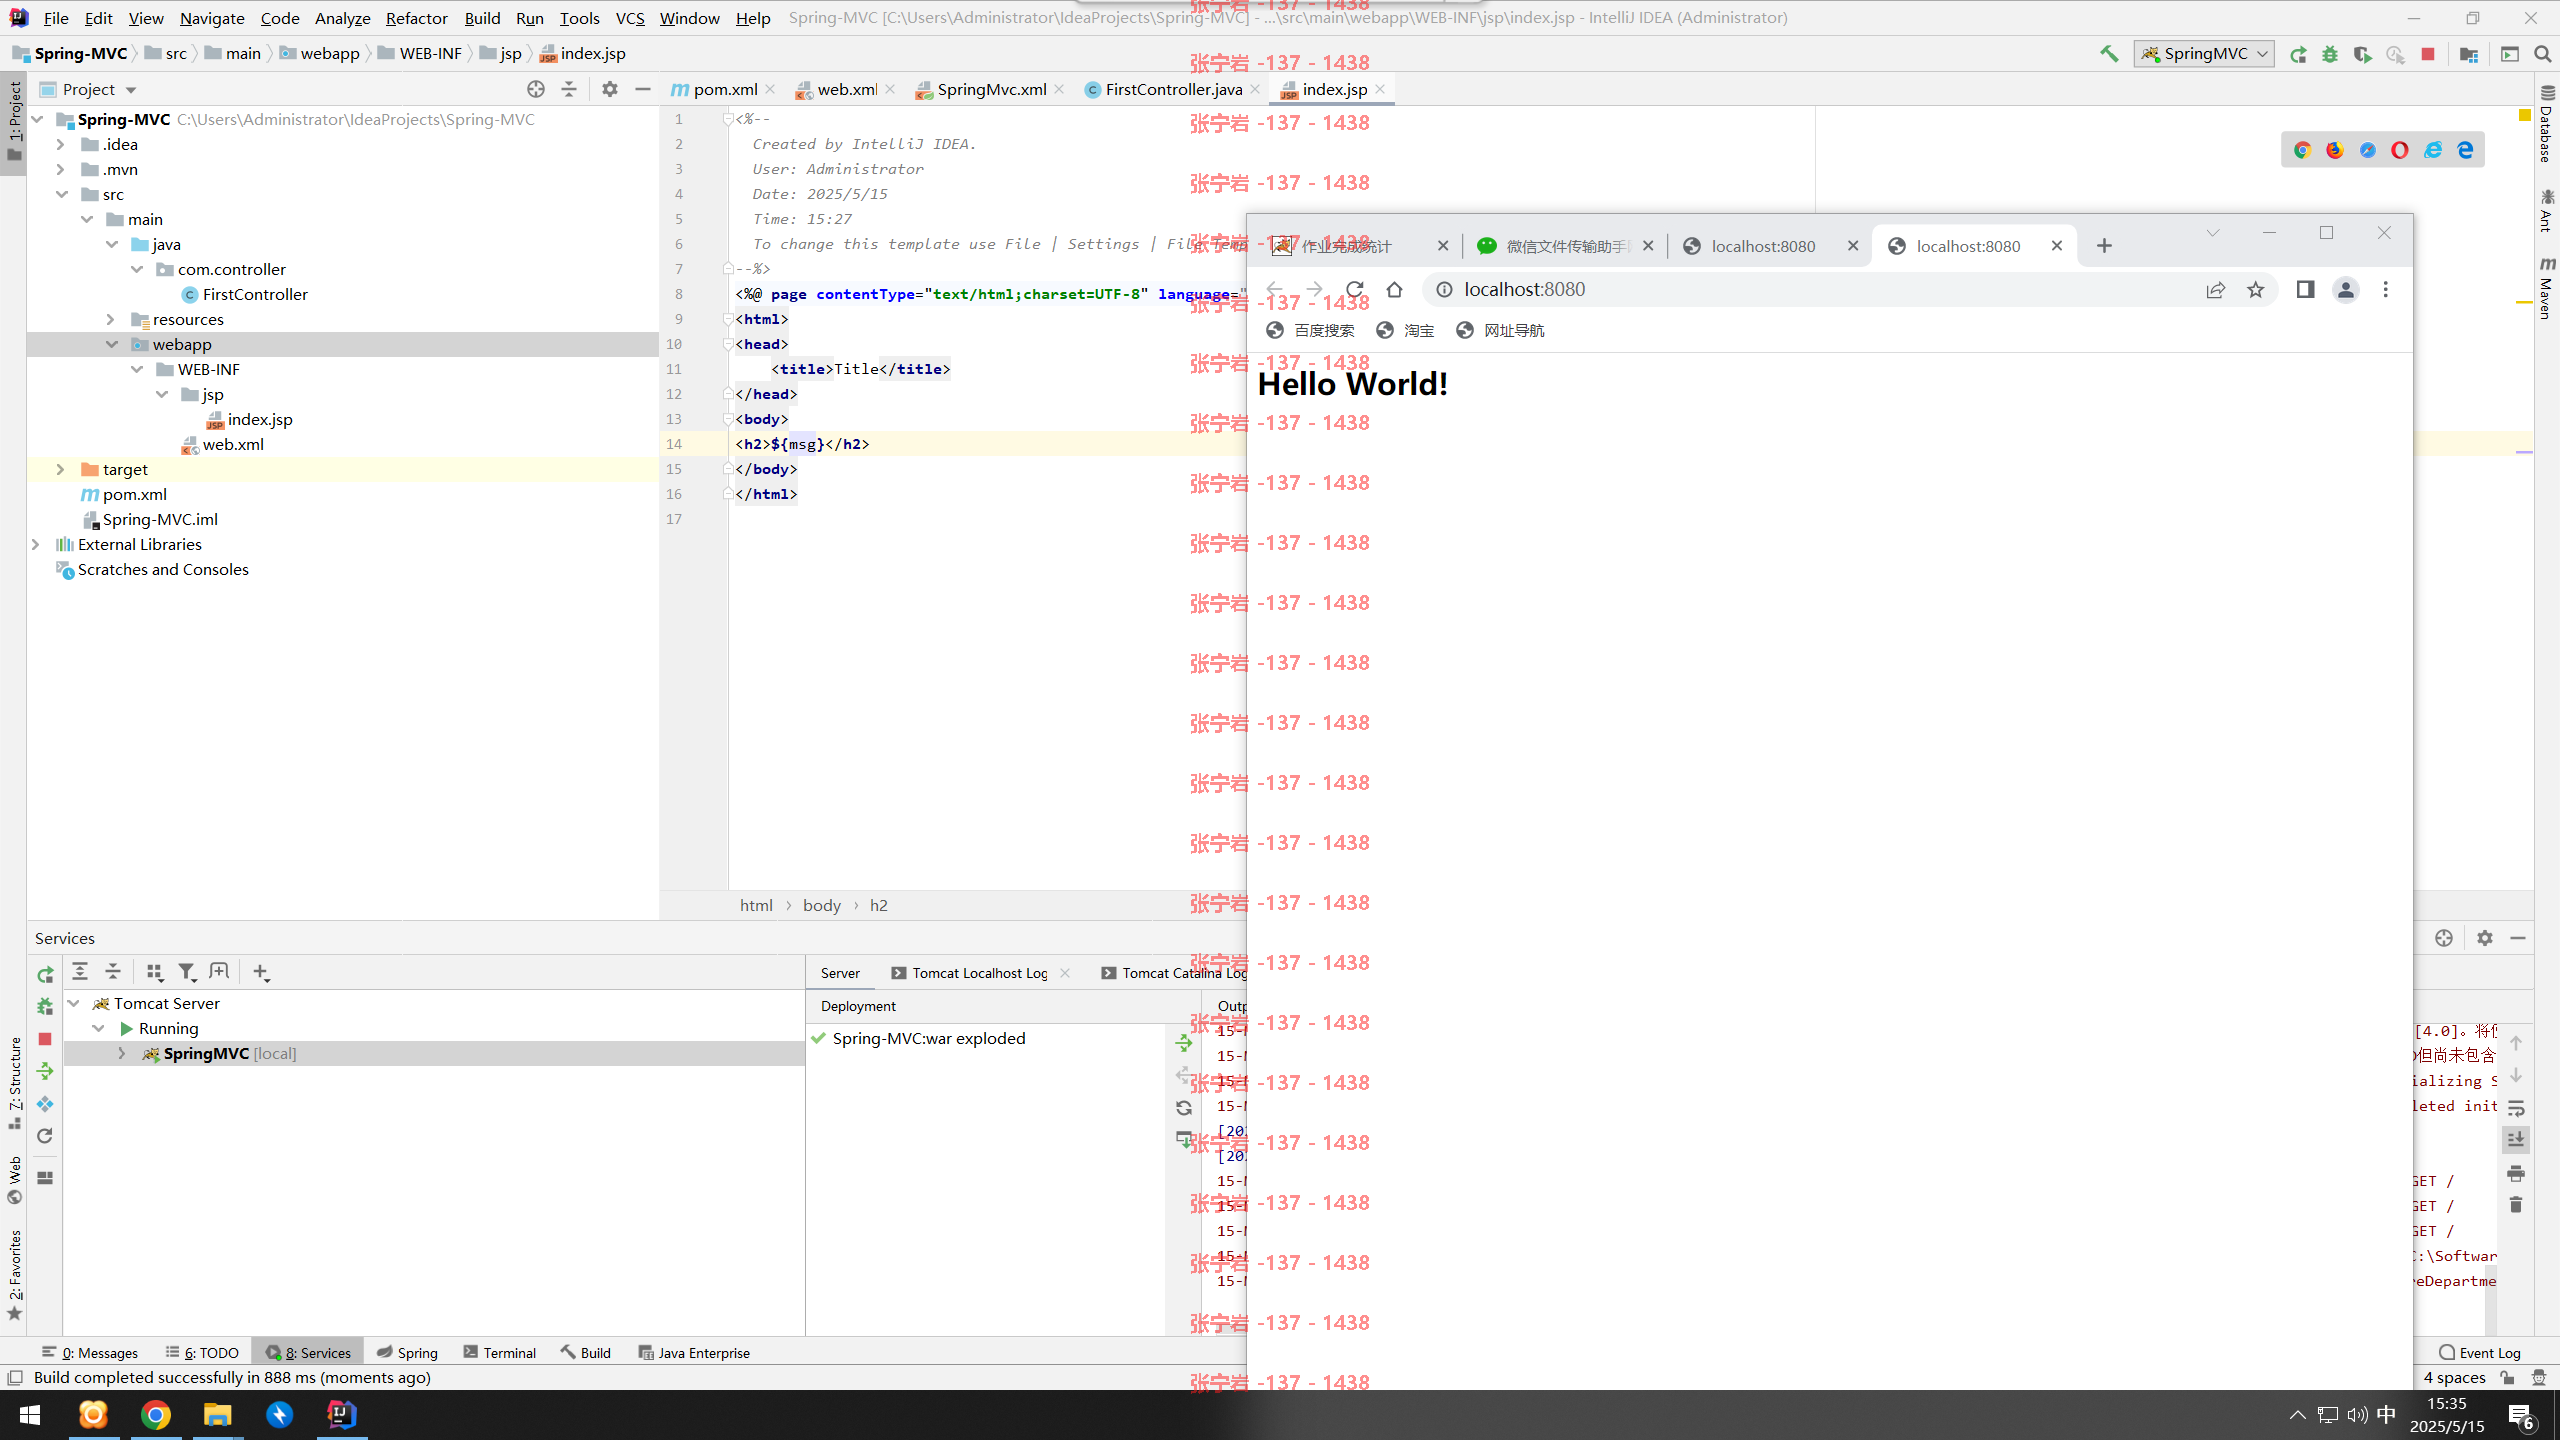This screenshot has height=1440, width=2560.
Task: Collapse the webapp folder
Action: (x=110, y=344)
